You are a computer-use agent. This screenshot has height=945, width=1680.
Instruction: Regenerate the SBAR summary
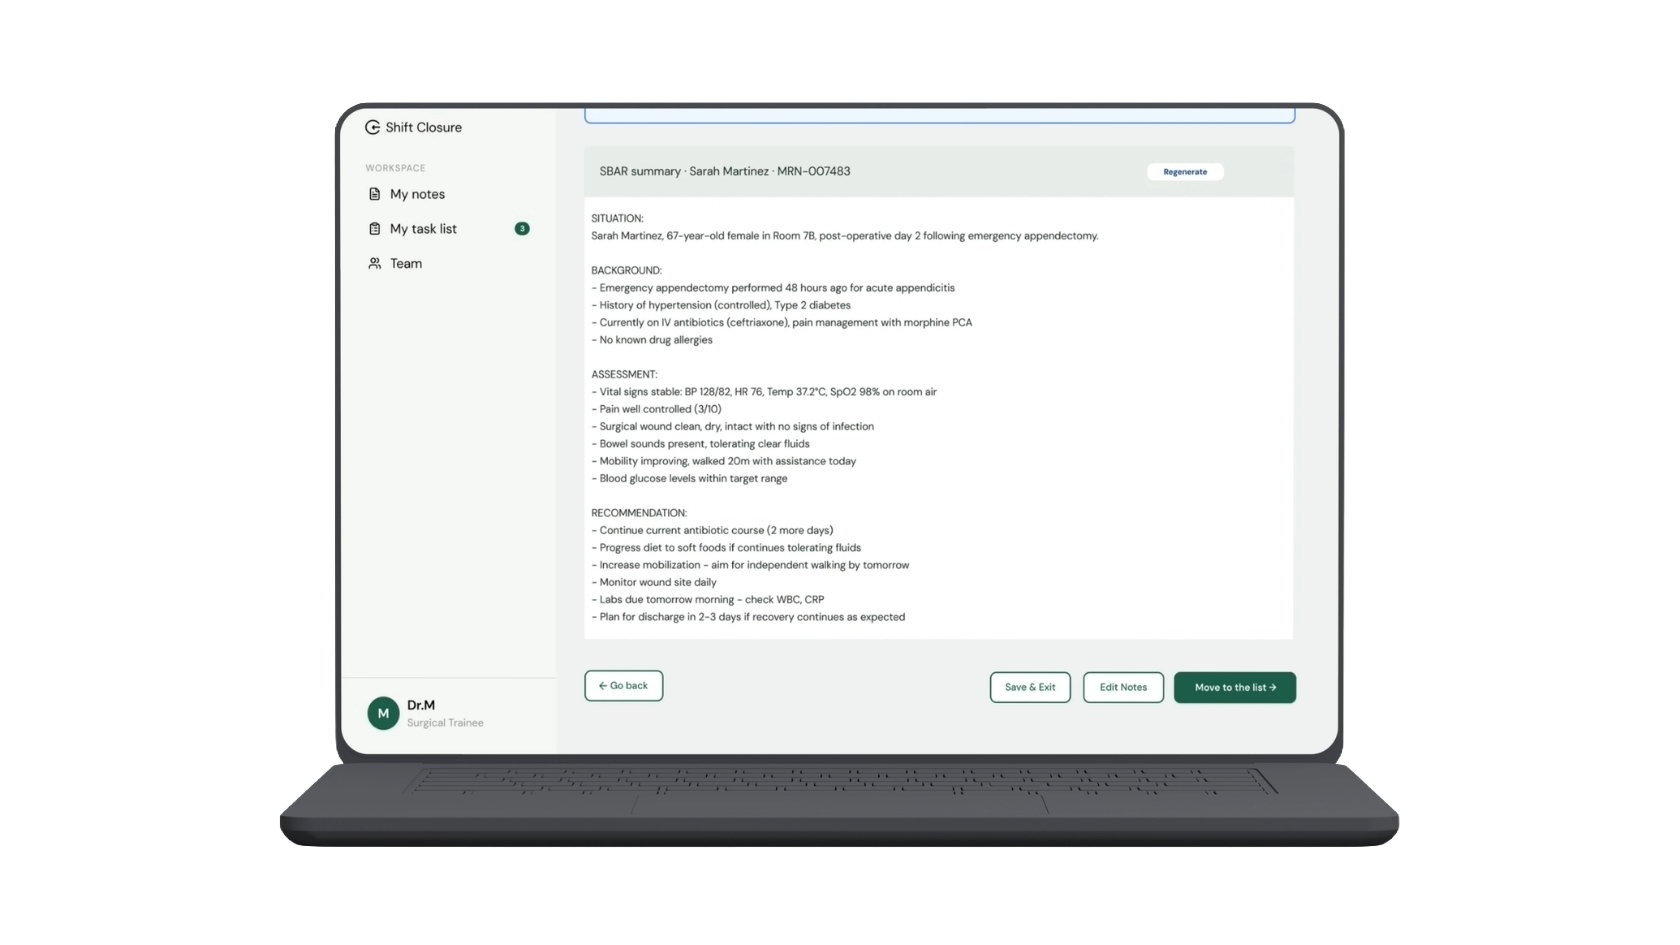tap(1185, 172)
